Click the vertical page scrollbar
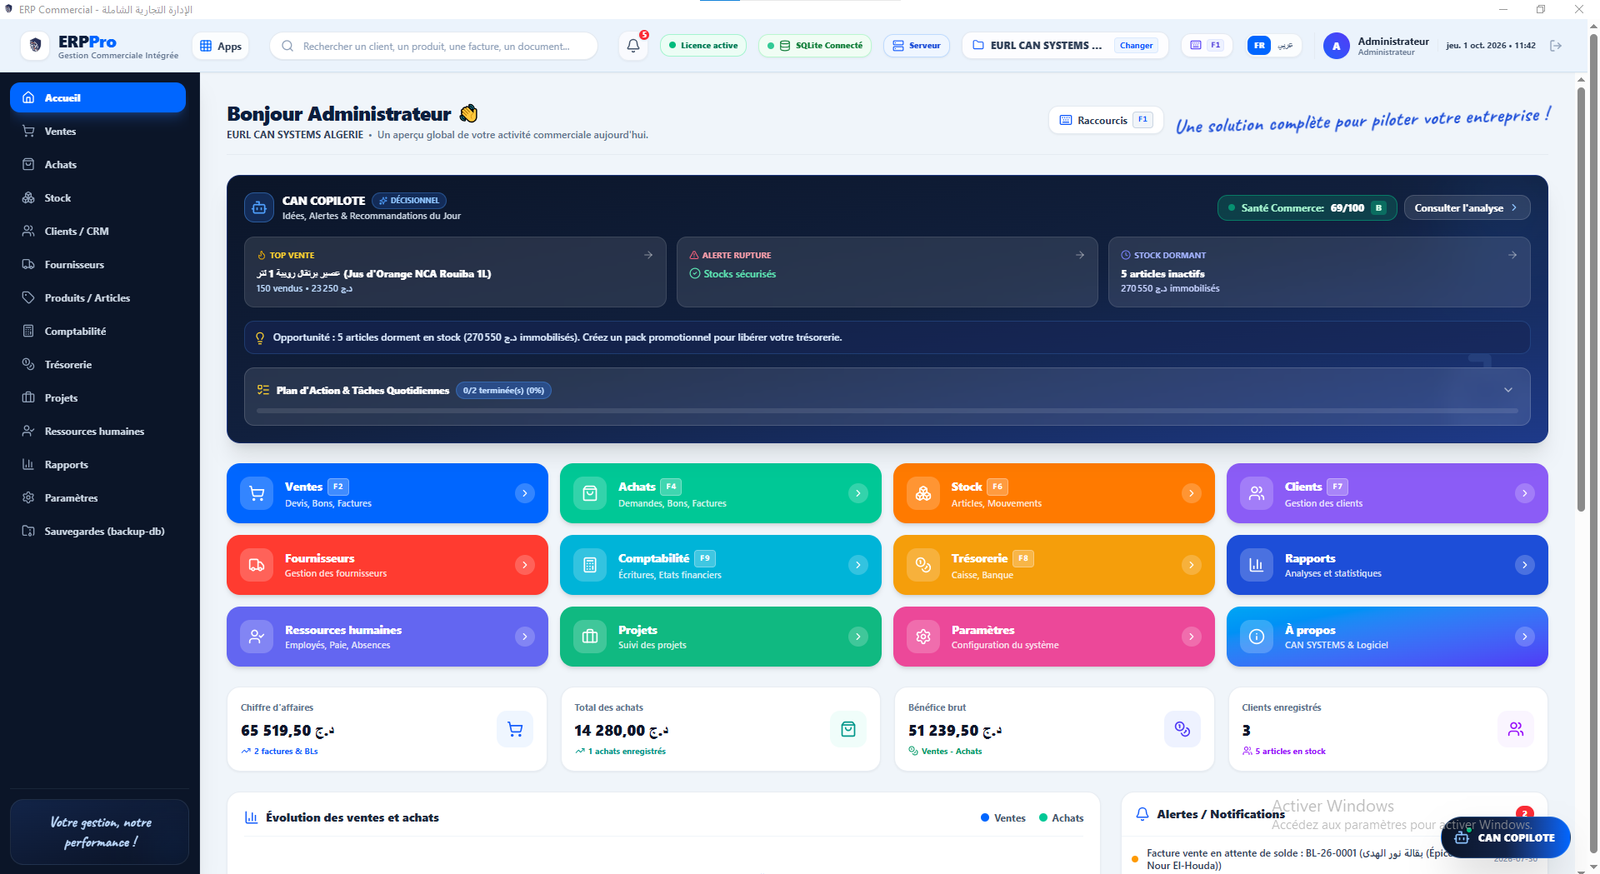 point(1581,300)
